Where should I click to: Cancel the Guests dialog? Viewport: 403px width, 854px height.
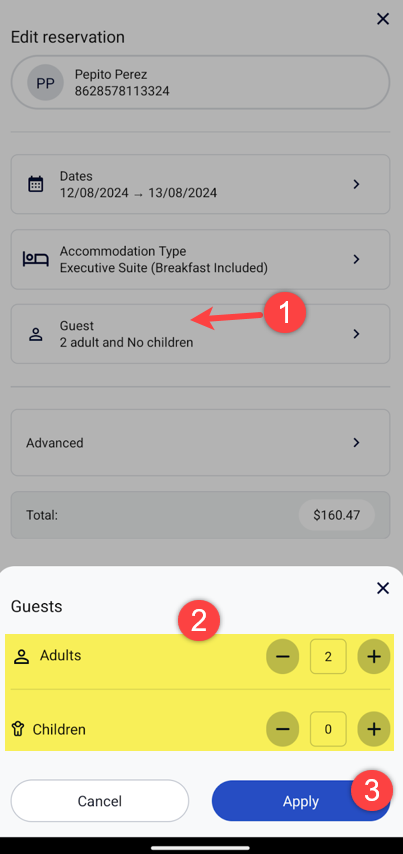pyautogui.click(x=100, y=801)
